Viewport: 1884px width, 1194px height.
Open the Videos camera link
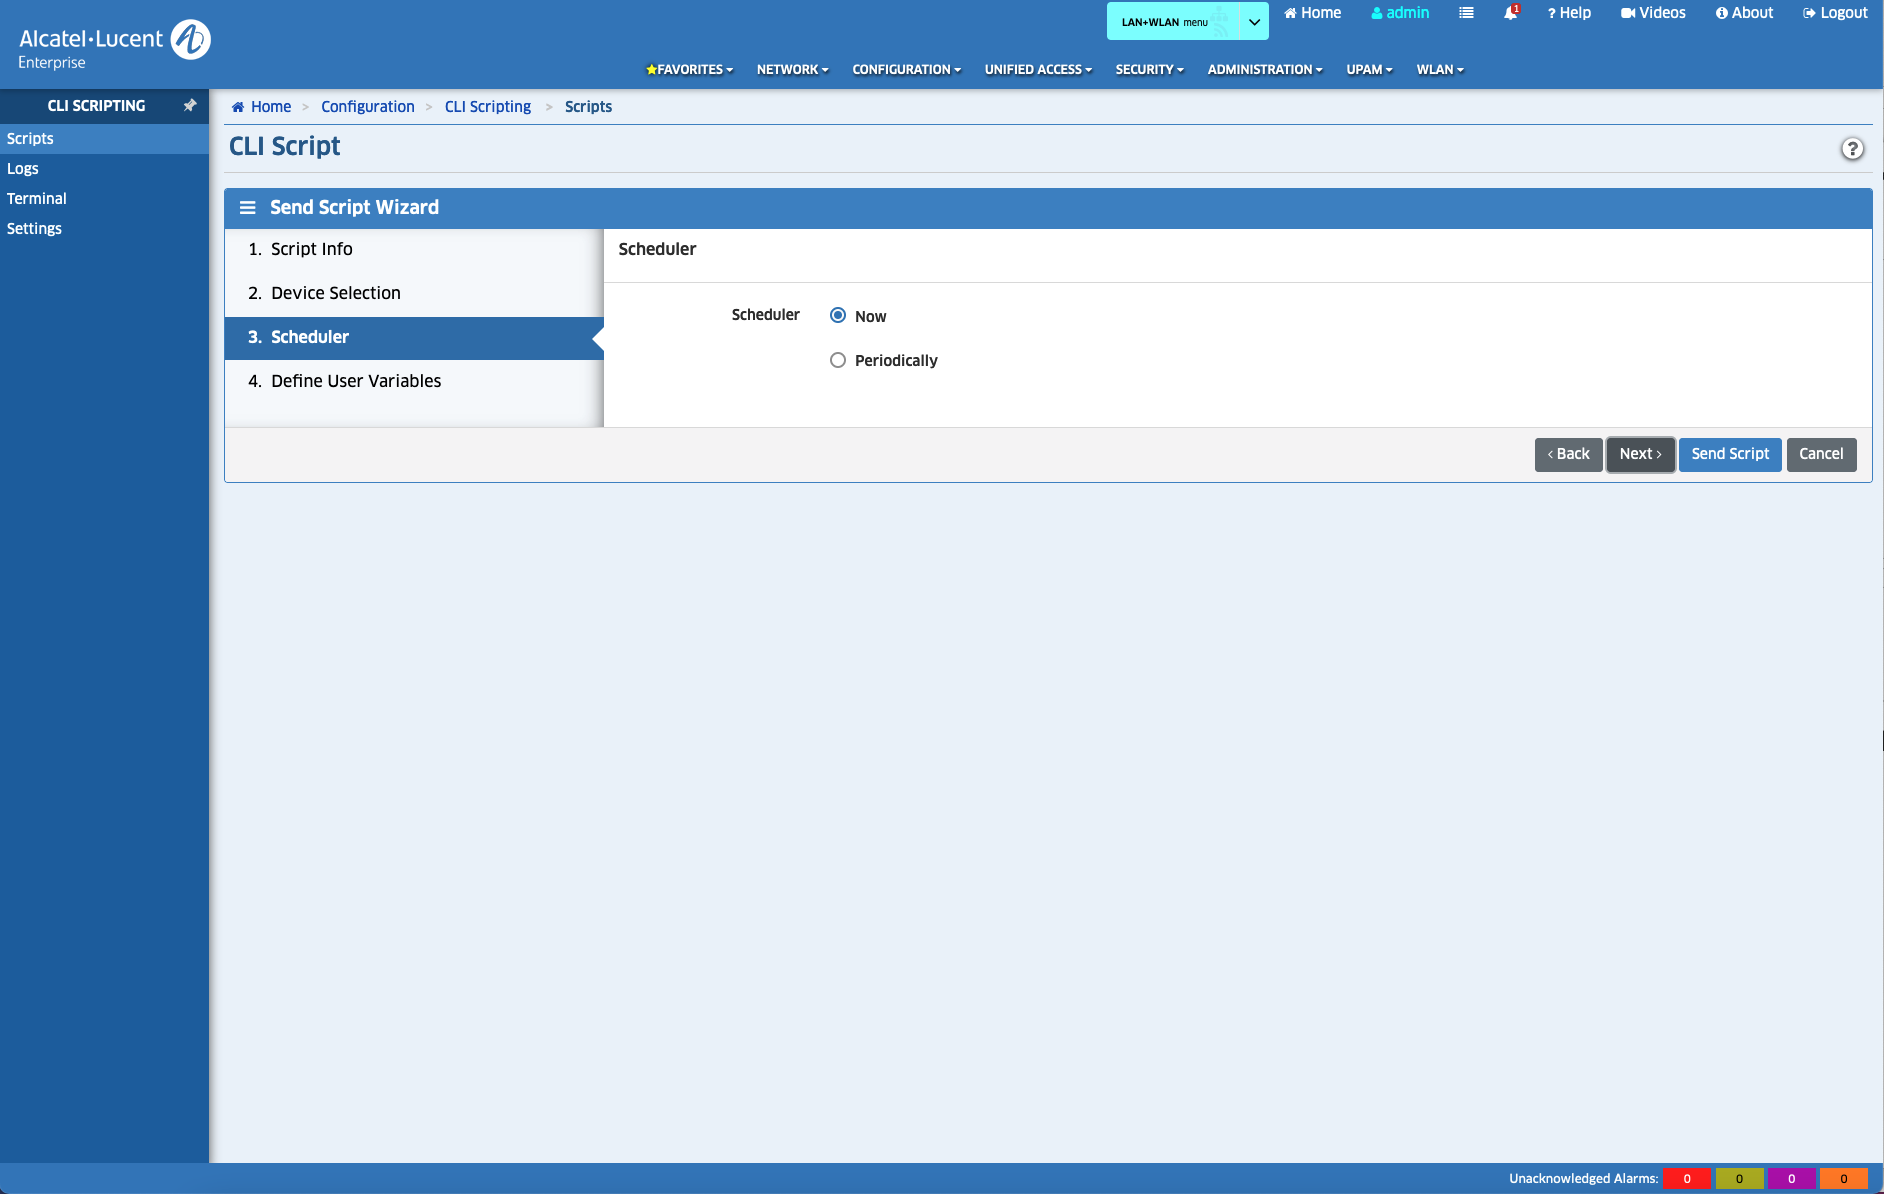coord(1653,13)
